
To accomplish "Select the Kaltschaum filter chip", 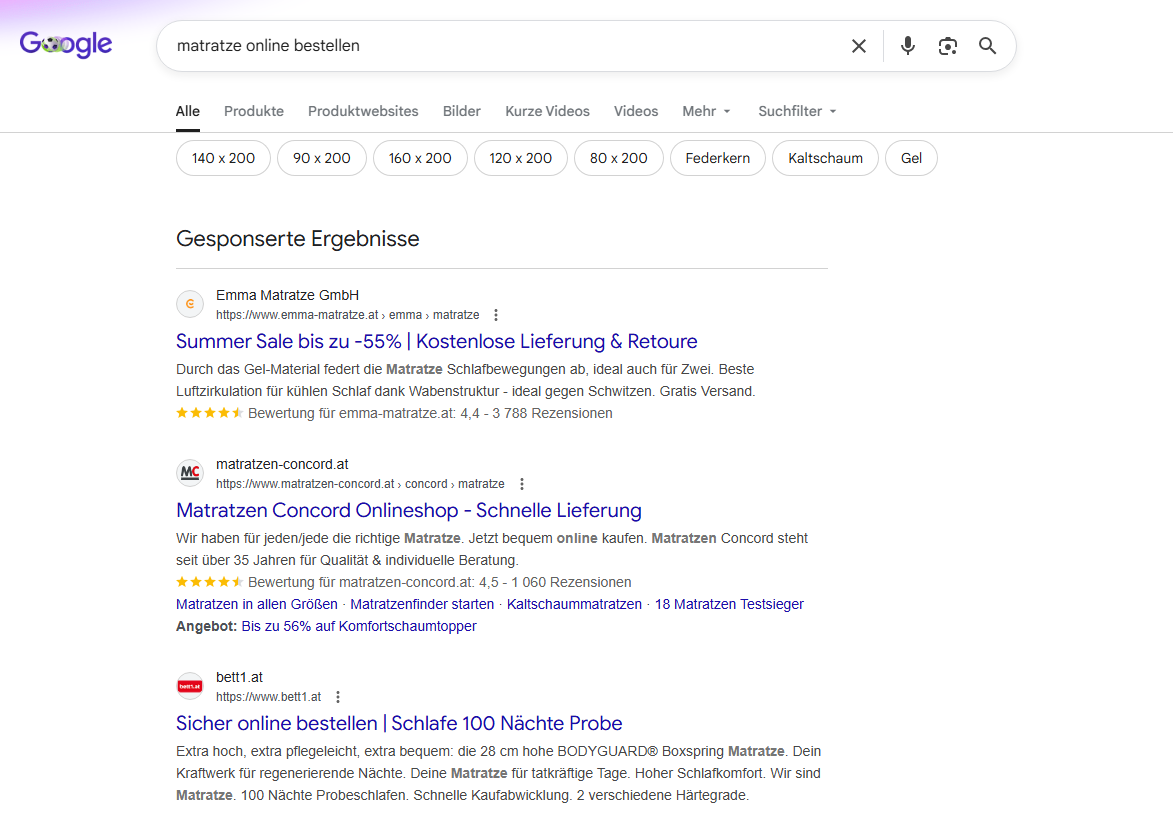I will [x=825, y=158].
